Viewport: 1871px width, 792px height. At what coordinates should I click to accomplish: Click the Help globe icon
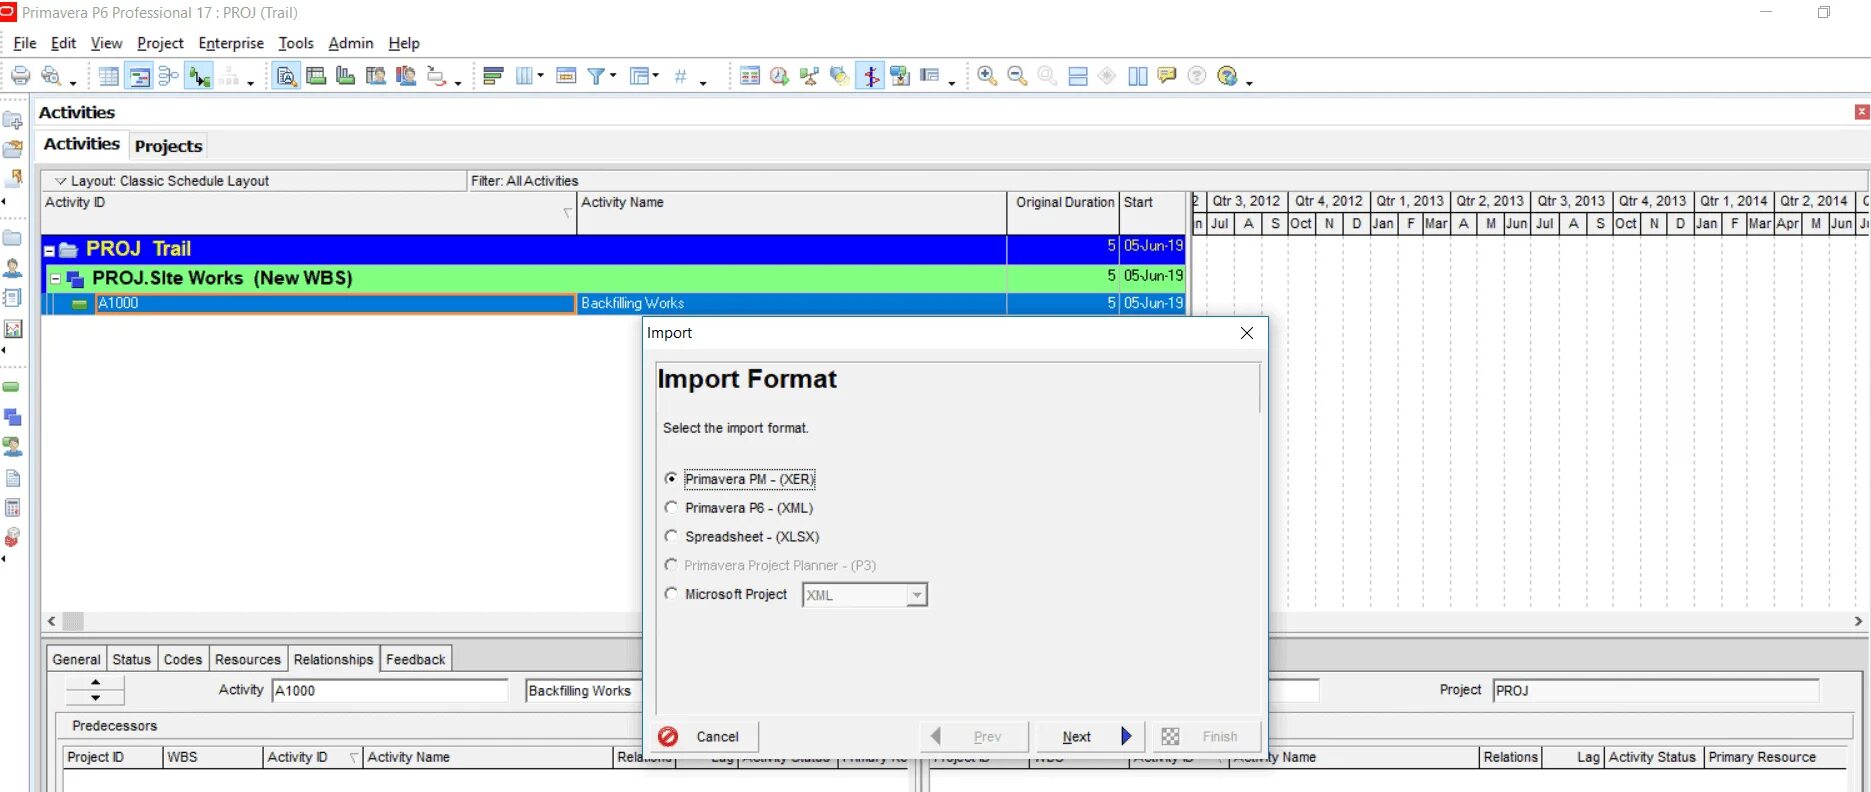coord(1227,76)
